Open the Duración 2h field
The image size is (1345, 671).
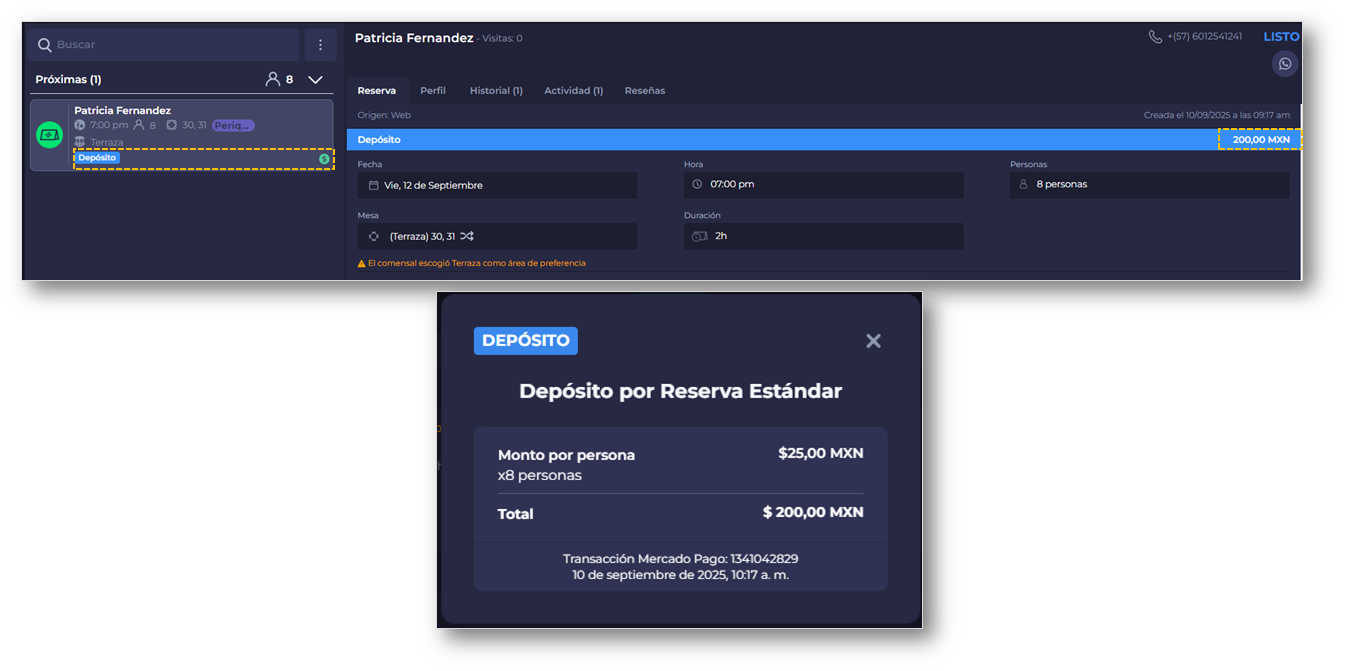pos(824,236)
